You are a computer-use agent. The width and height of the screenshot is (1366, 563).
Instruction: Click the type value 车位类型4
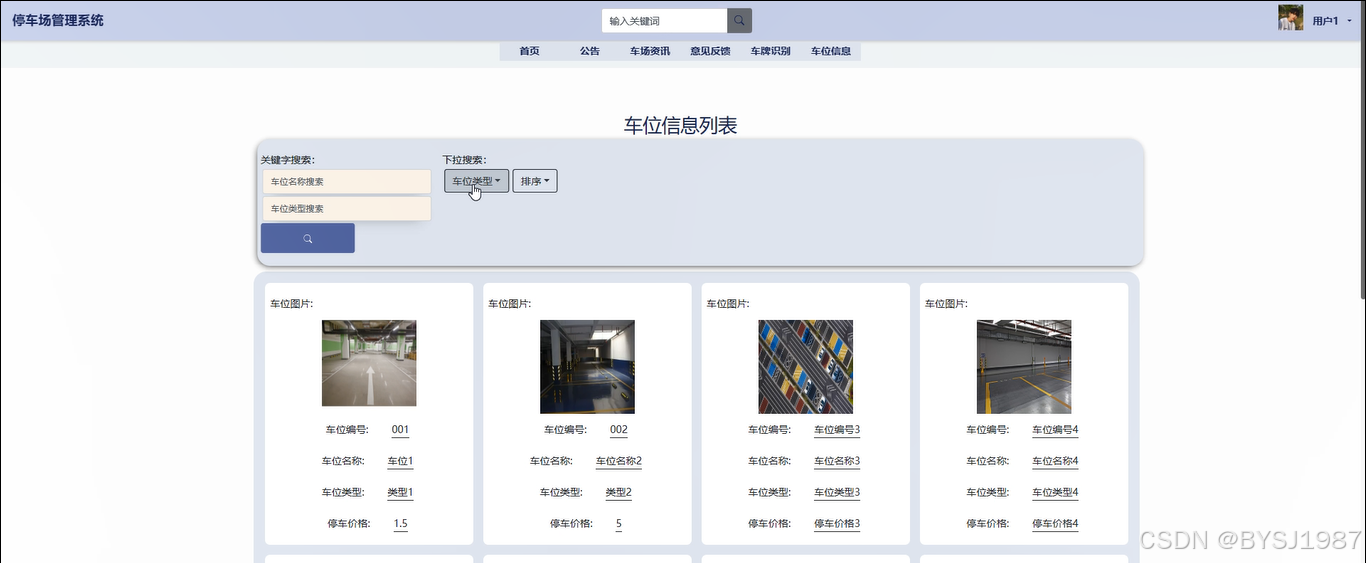coord(1055,492)
